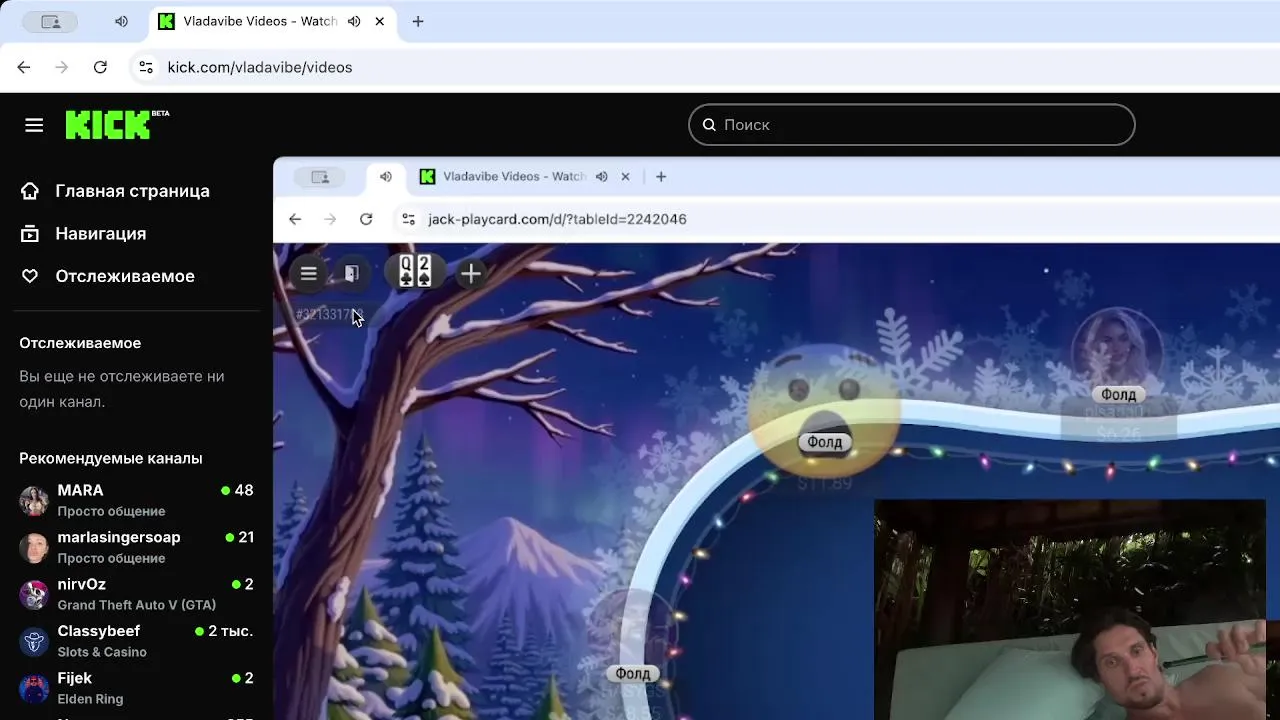Click reload icon in inner video browser
This screenshot has width=1280, height=720.
366,219
